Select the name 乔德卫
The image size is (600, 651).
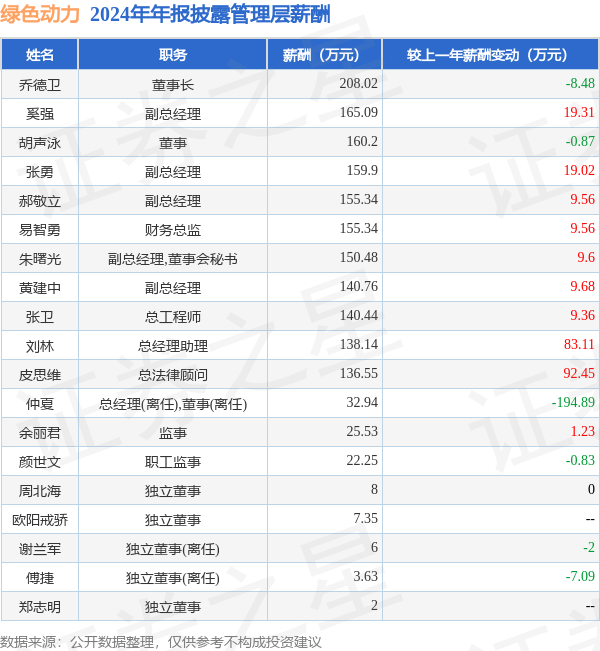click(x=39, y=85)
